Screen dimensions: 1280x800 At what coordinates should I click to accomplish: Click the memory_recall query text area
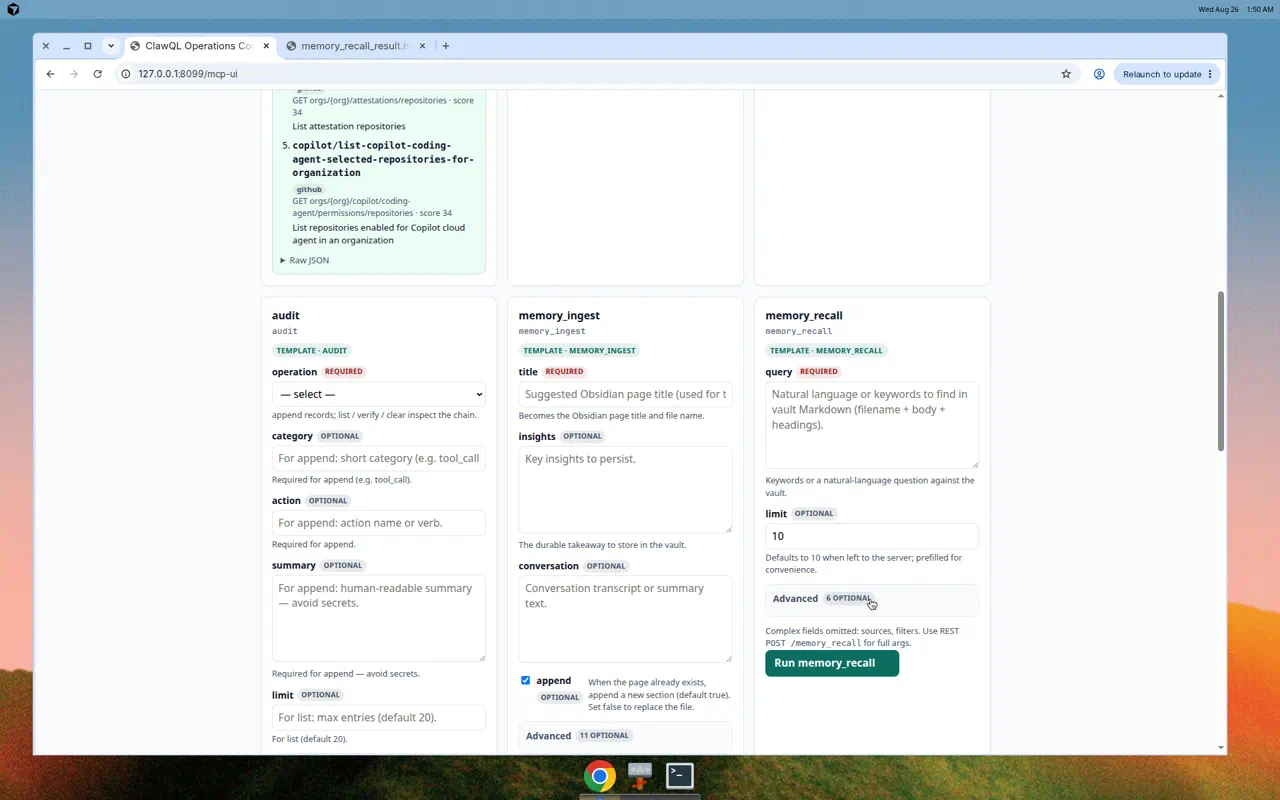(x=872, y=425)
